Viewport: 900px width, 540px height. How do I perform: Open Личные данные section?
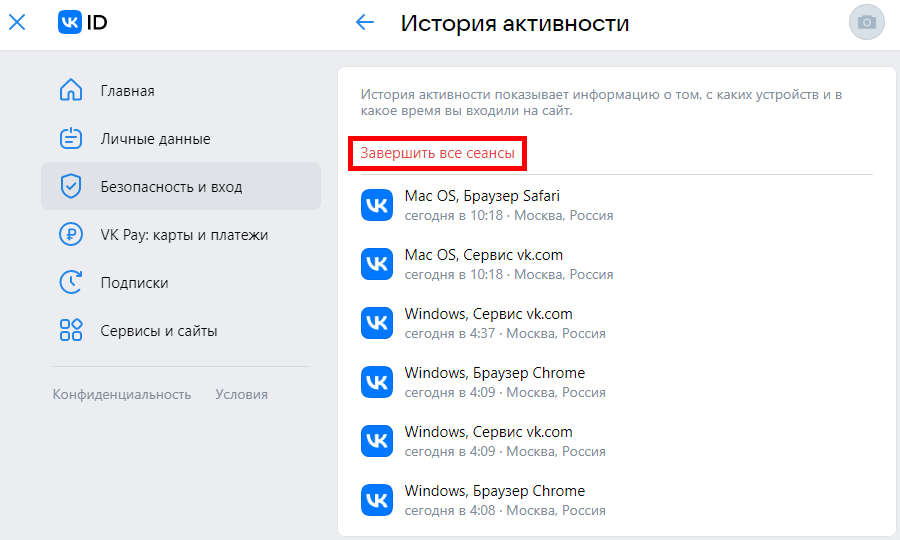point(181,138)
